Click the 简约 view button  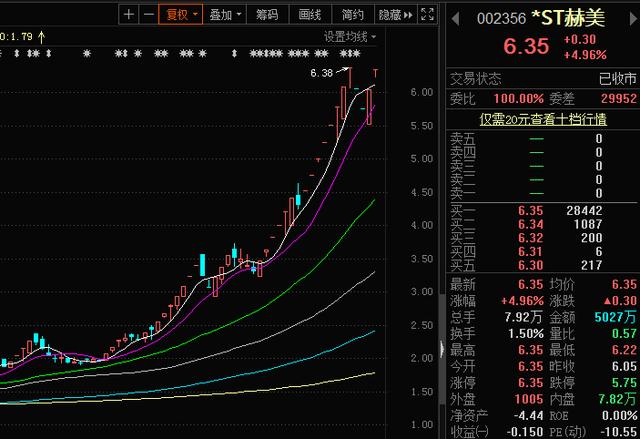click(352, 15)
